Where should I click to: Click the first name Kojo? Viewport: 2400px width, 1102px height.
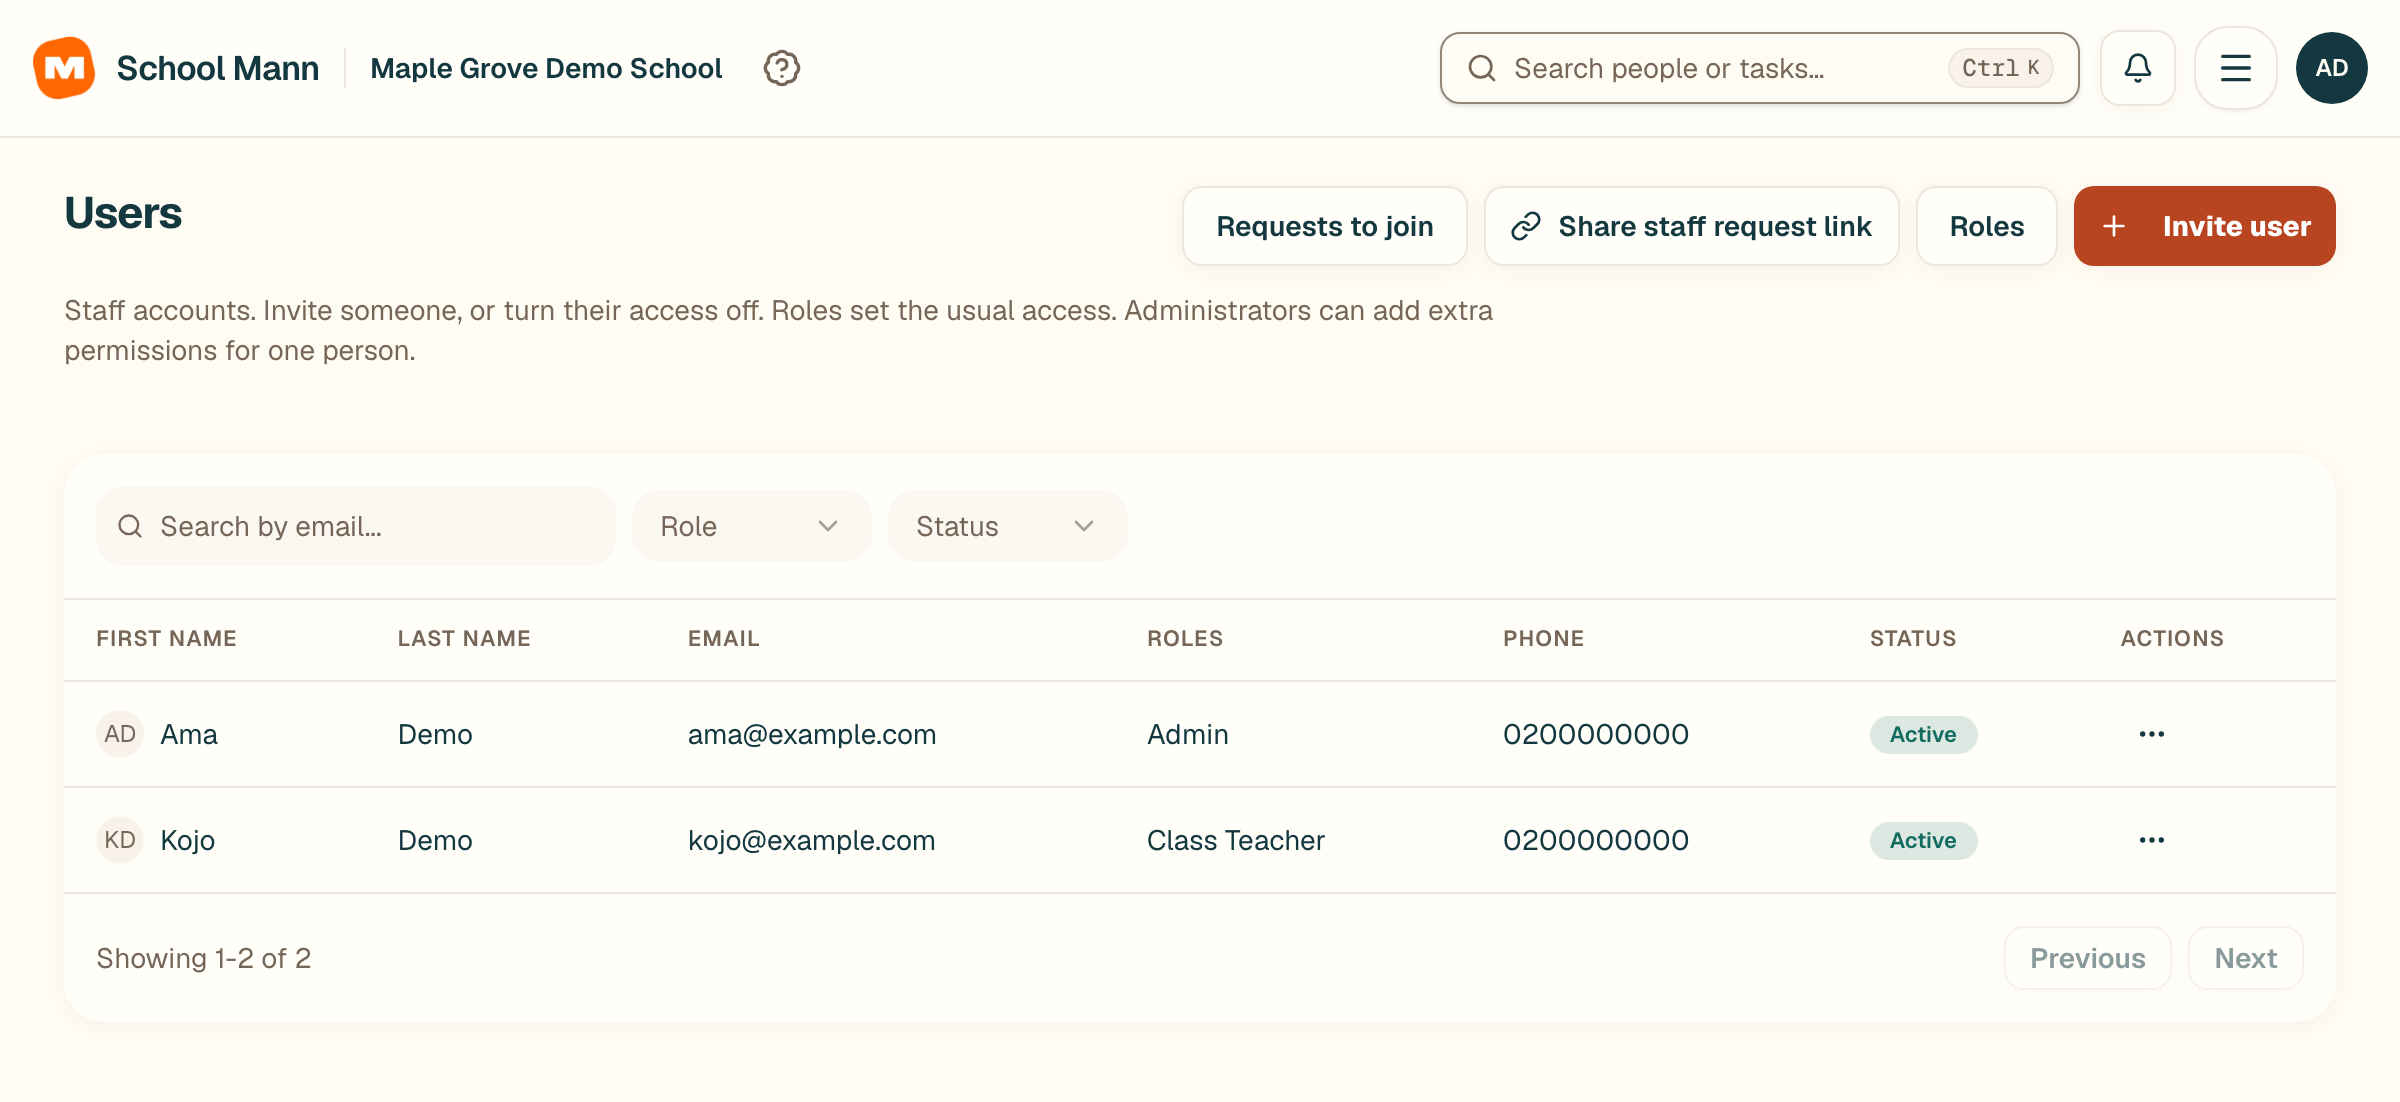[x=188, y=840]
